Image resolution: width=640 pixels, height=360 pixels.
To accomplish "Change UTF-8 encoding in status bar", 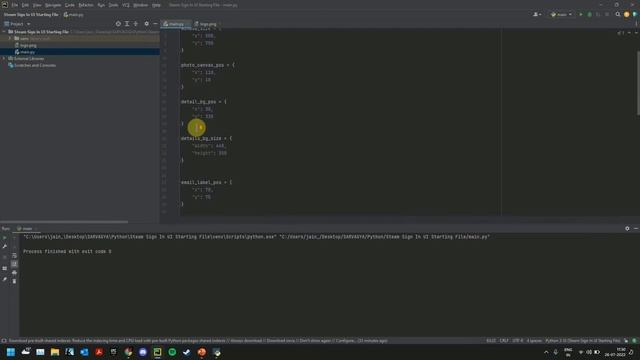I will pyautogui.click(x=518, y=341).
